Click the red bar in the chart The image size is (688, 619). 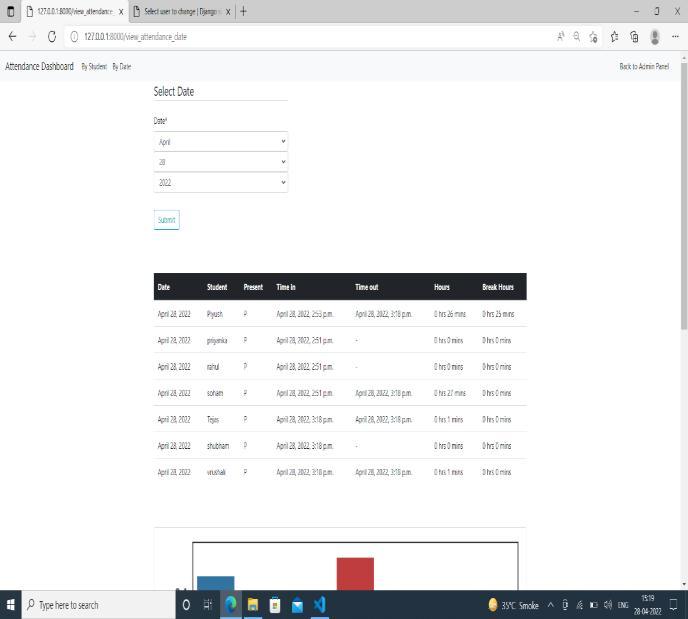click(x=355, y=574)
